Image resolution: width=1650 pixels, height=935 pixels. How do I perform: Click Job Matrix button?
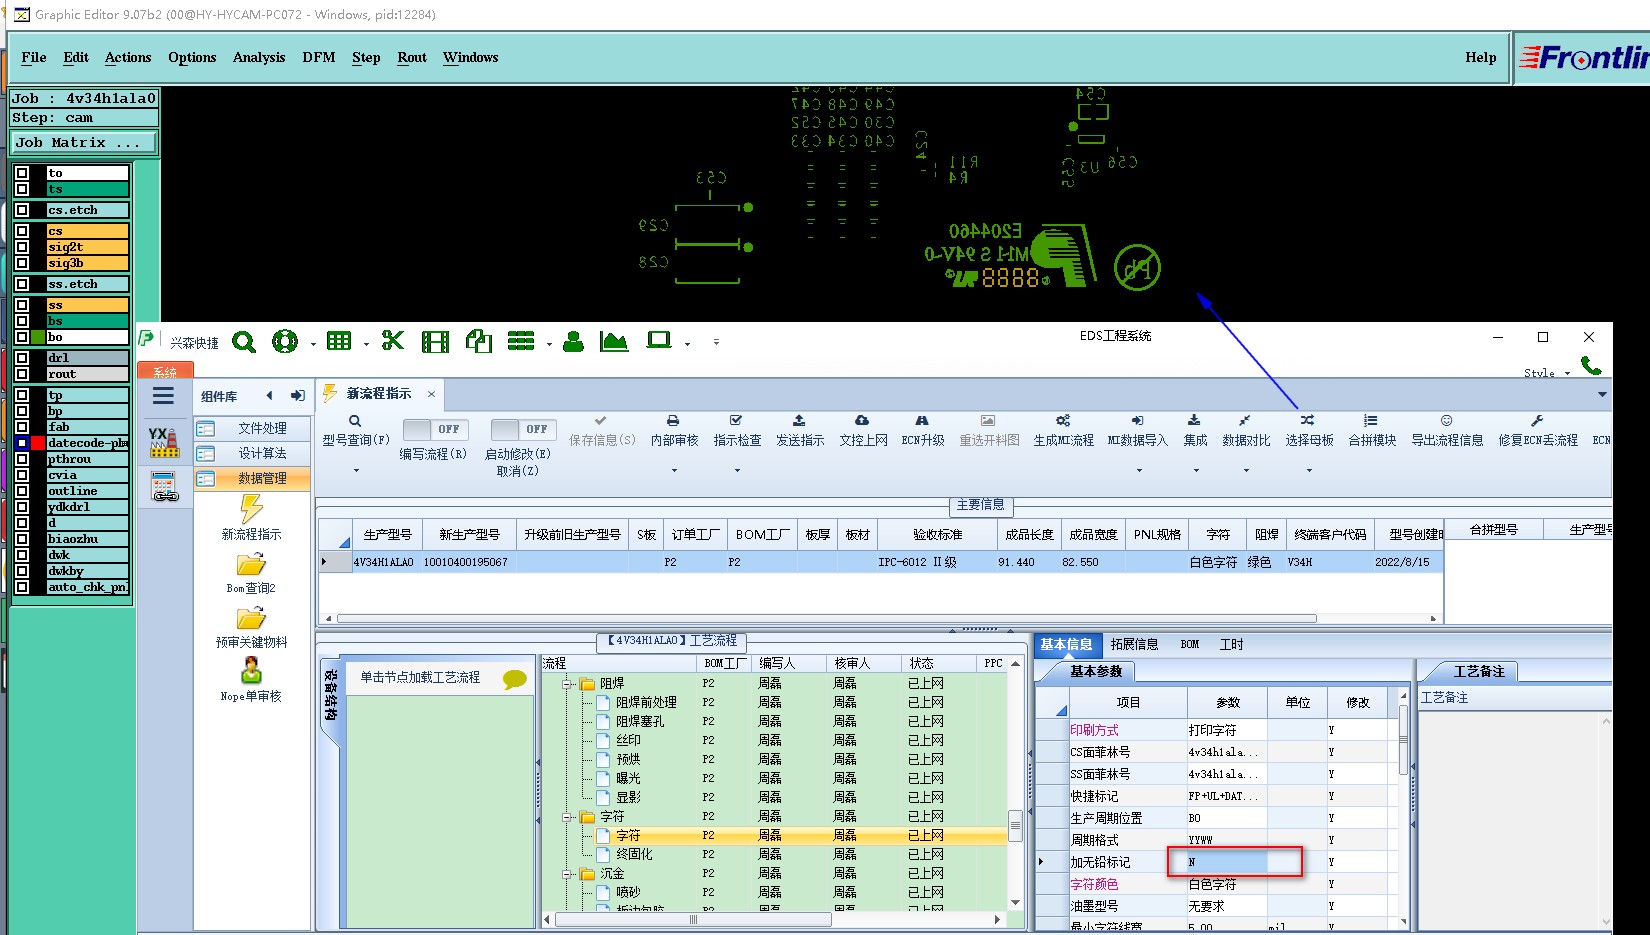click(x=84, y=143)
